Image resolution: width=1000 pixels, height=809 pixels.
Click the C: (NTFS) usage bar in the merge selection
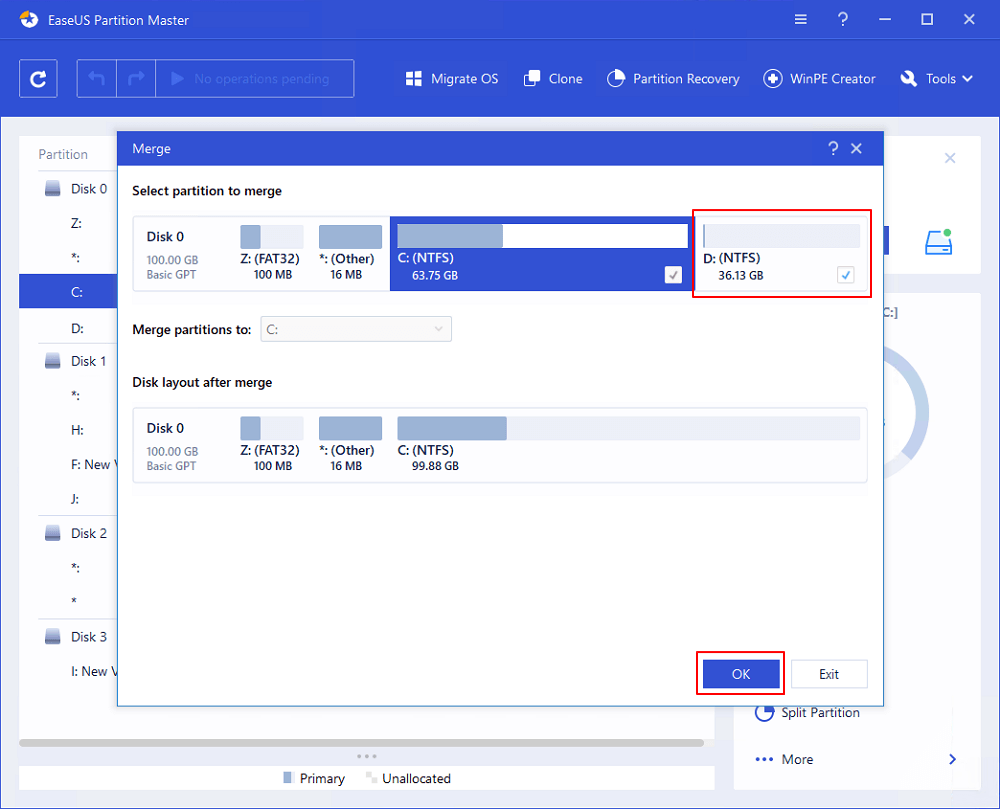coord(542,236)
